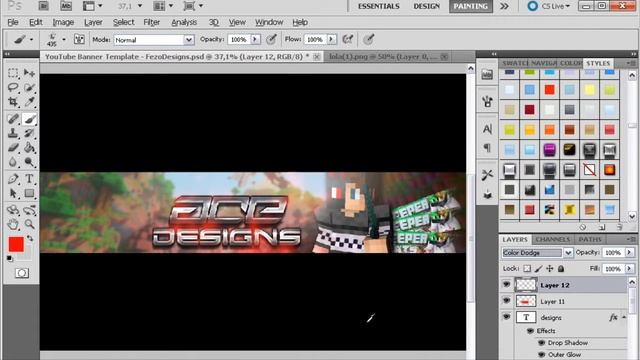Open the layer Fill slider arrow
Screen dimensions: 640x360
tap(629, 269)
